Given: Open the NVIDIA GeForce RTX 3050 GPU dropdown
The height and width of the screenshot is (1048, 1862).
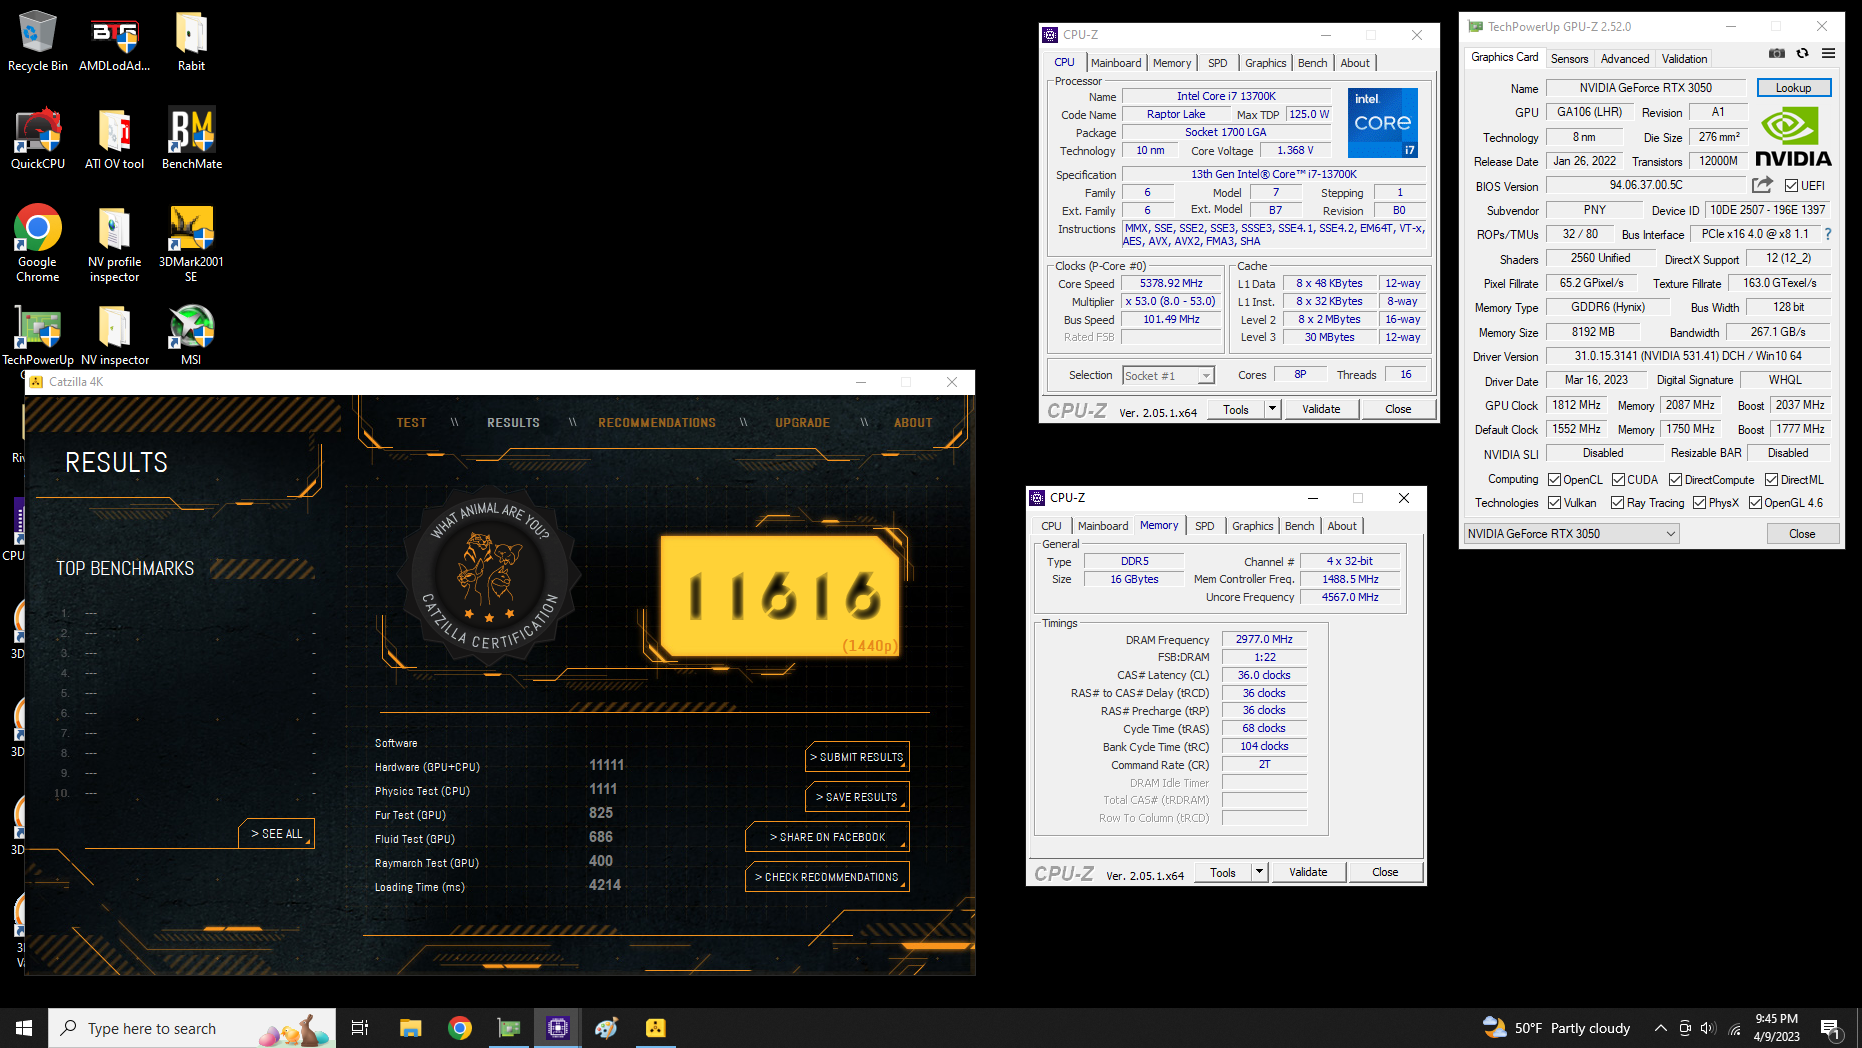Looking at the screenshot, I should [x=1571, y=534].
